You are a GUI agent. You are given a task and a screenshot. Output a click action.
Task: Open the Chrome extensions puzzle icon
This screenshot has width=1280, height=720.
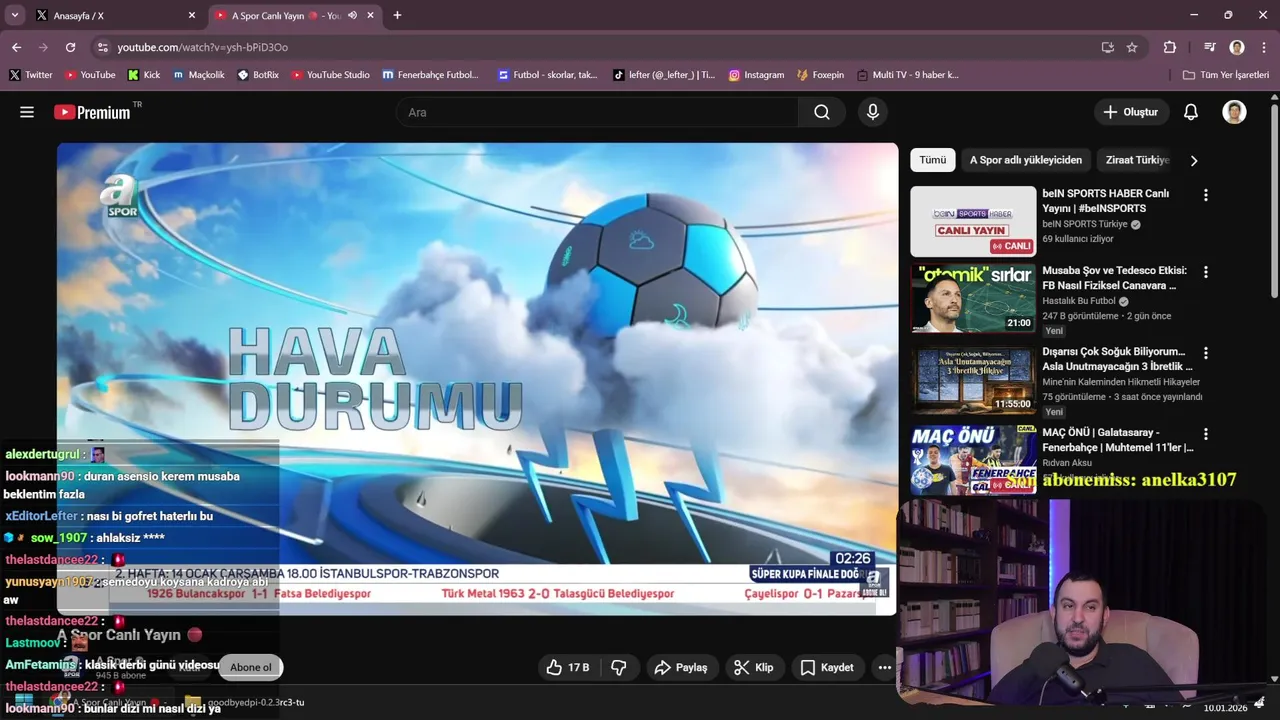1170,47
